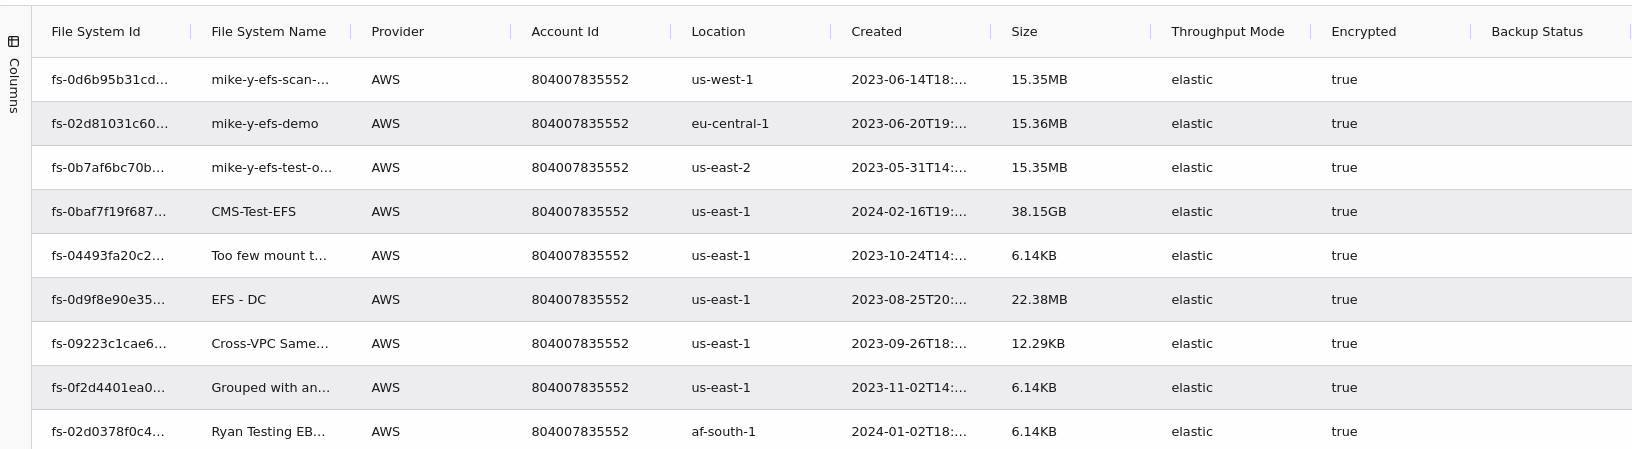Viewport: 1632px width, 449px height.
Task: Select the eu-central-1 location cell
Action: 730,124
